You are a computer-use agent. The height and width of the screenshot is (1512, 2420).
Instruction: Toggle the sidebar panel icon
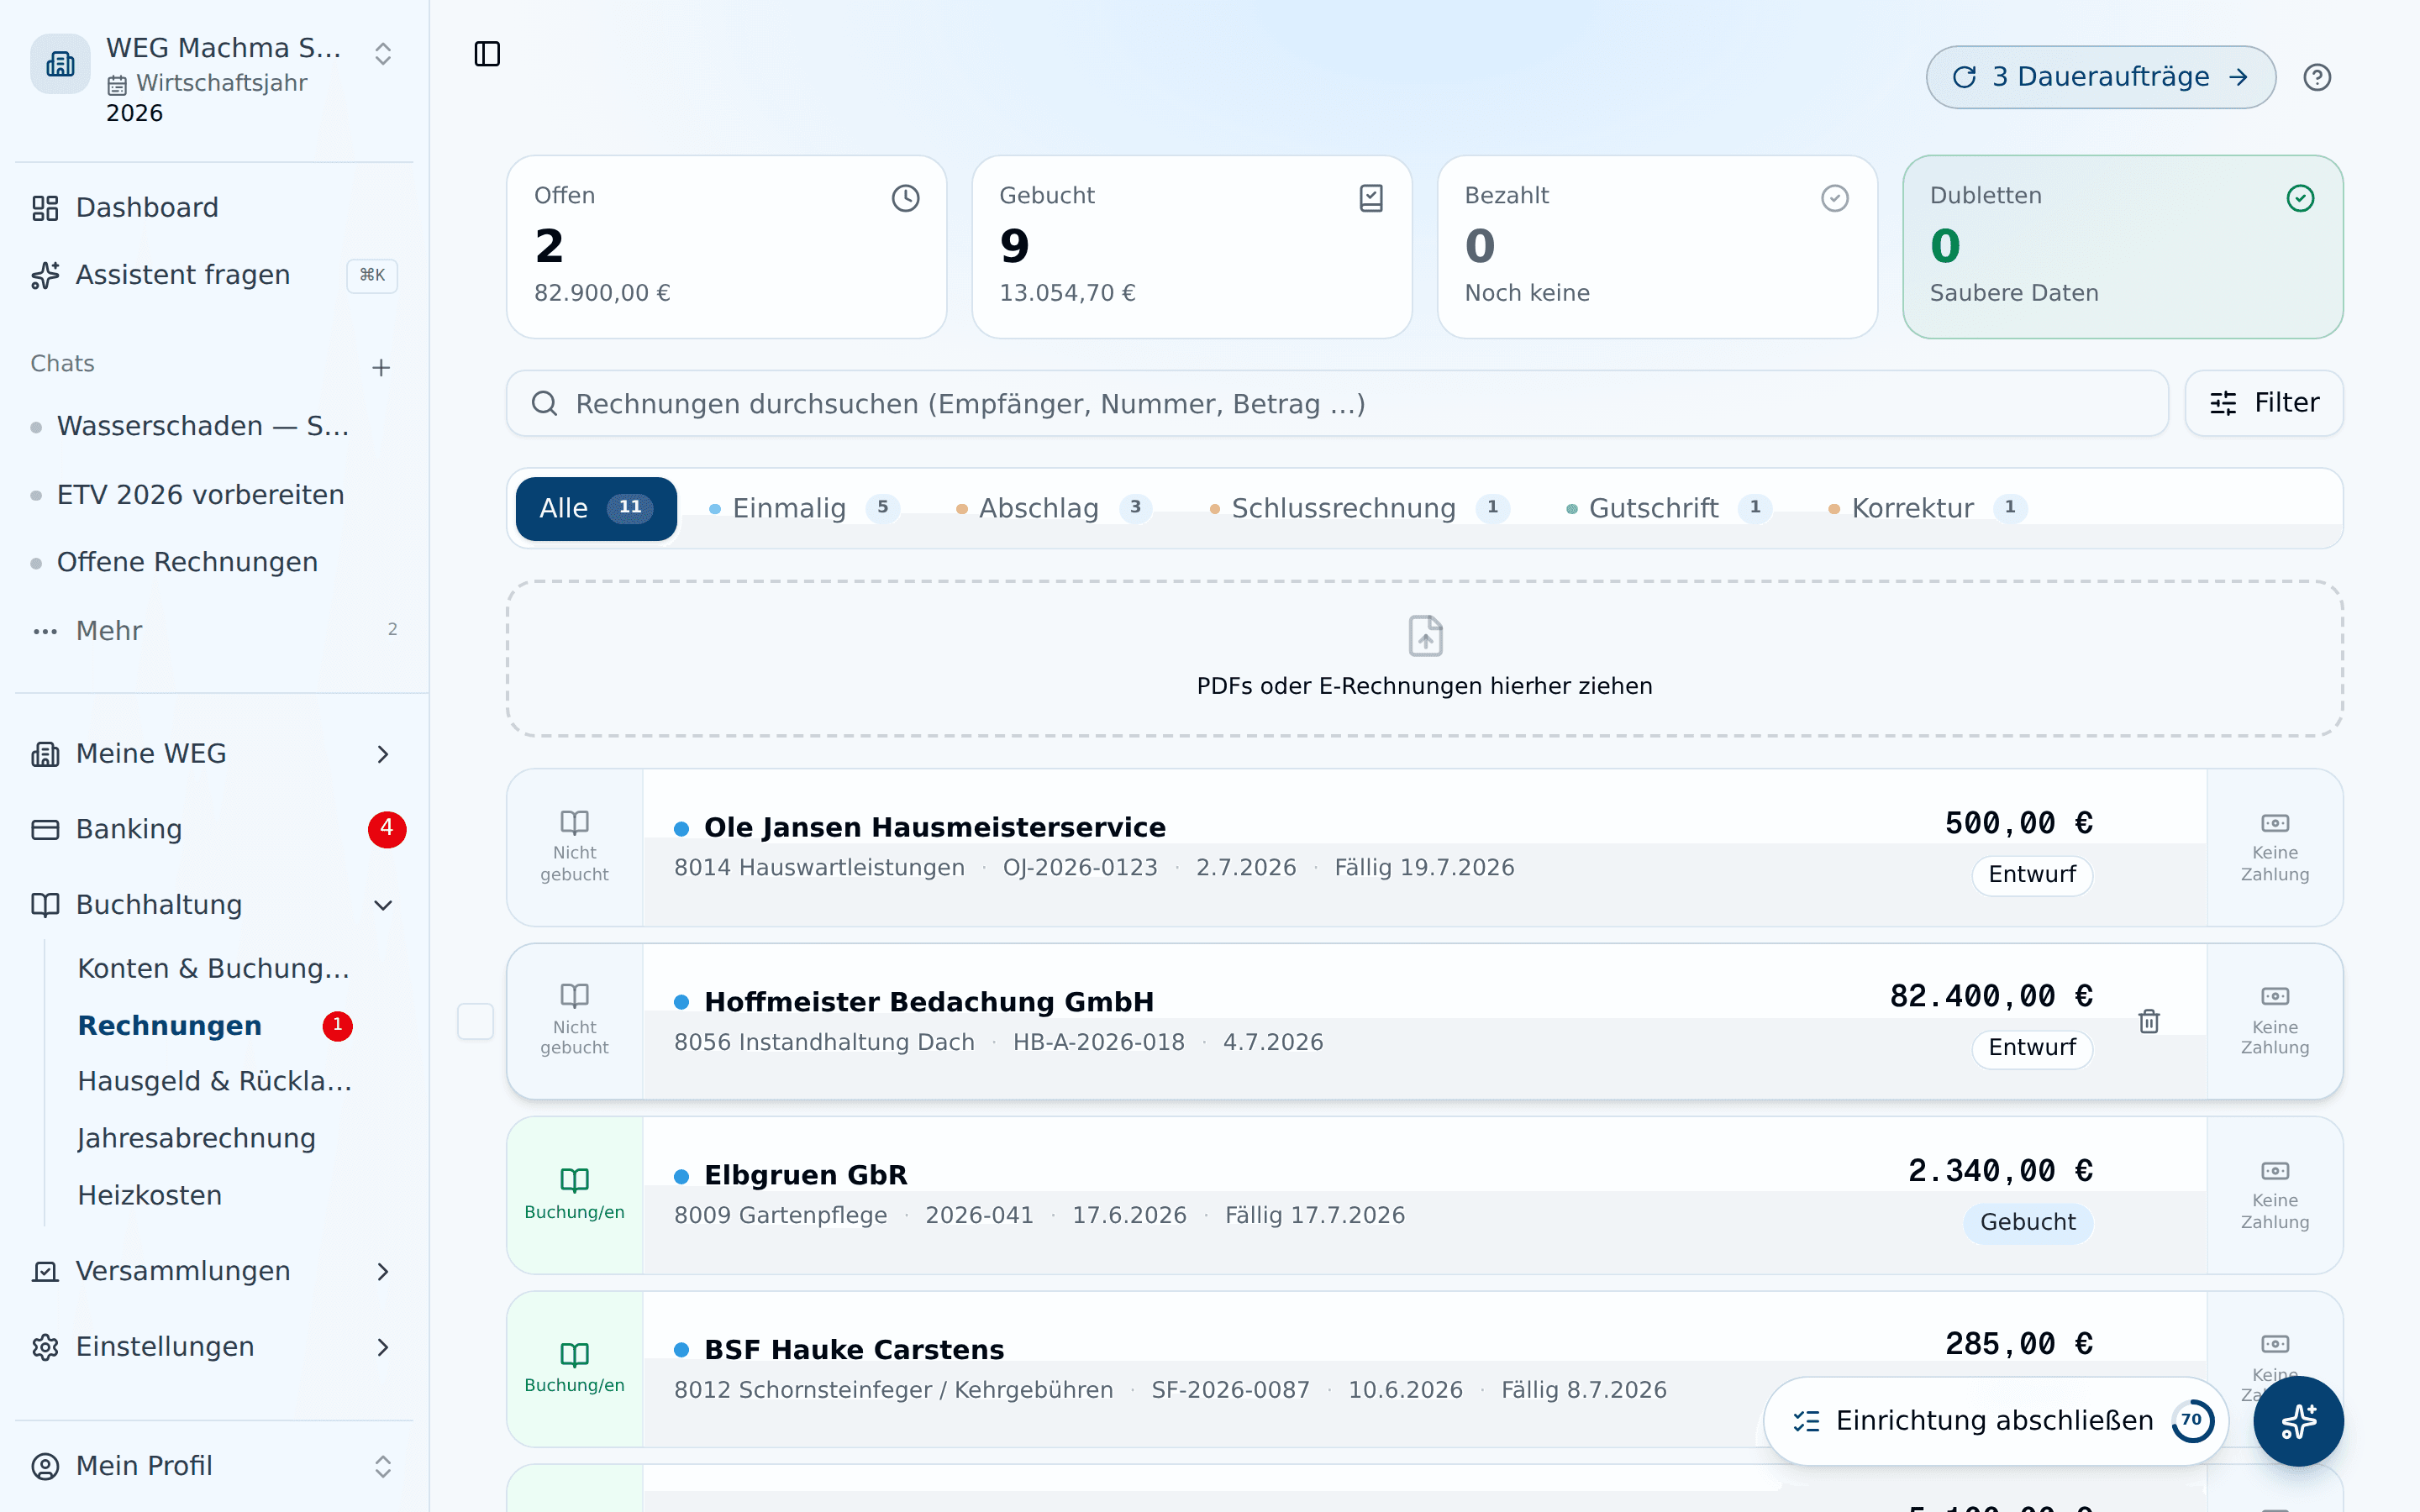(x=487, y=54)
